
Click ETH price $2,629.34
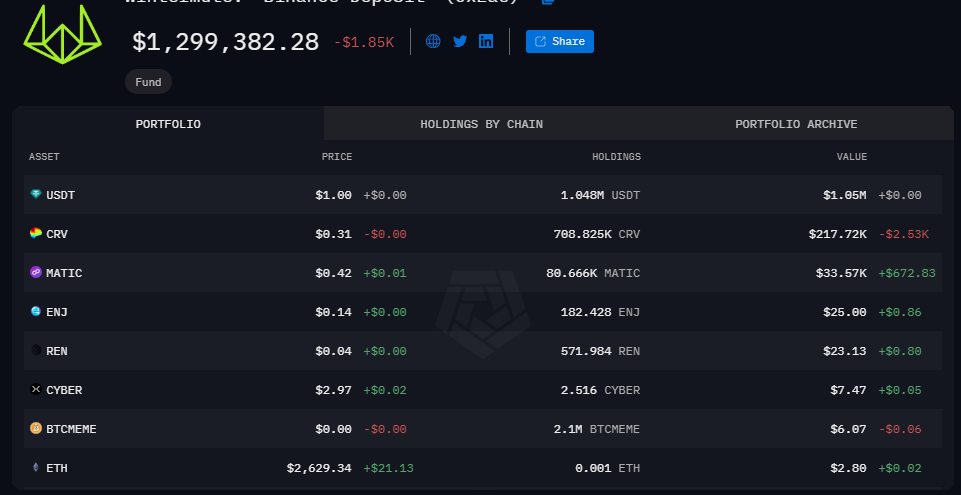[319, 469]
